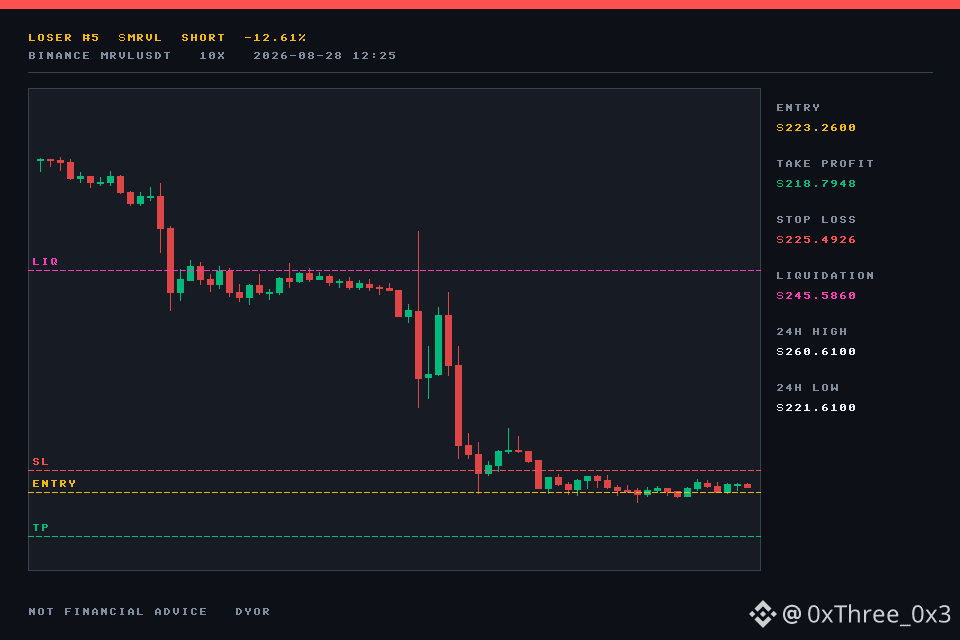960x640 pixels.
Task: Click the "BINANCE MRVLUSDT" text
Action: click(100, 56)
